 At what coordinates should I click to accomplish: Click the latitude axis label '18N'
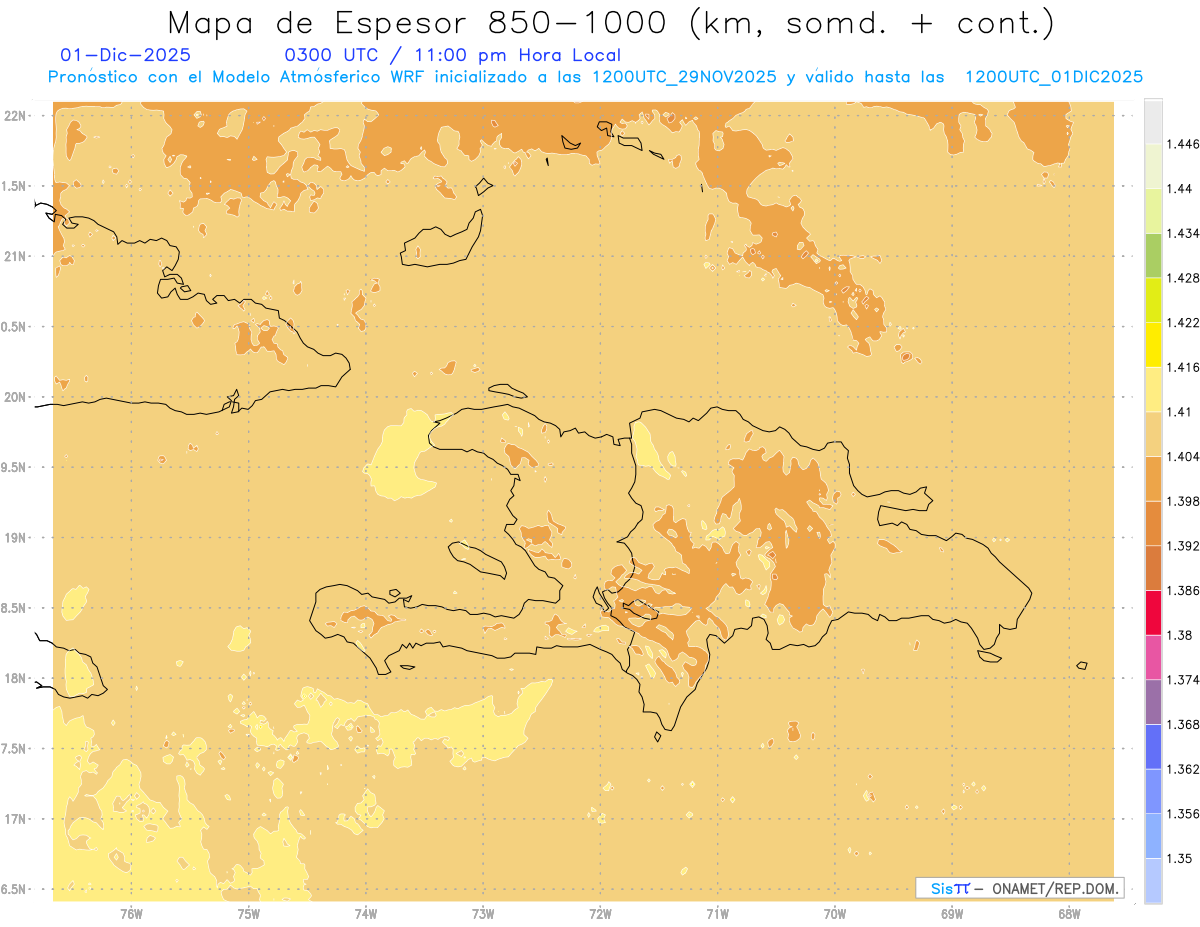pyautogui.click(x=16, y=679)
